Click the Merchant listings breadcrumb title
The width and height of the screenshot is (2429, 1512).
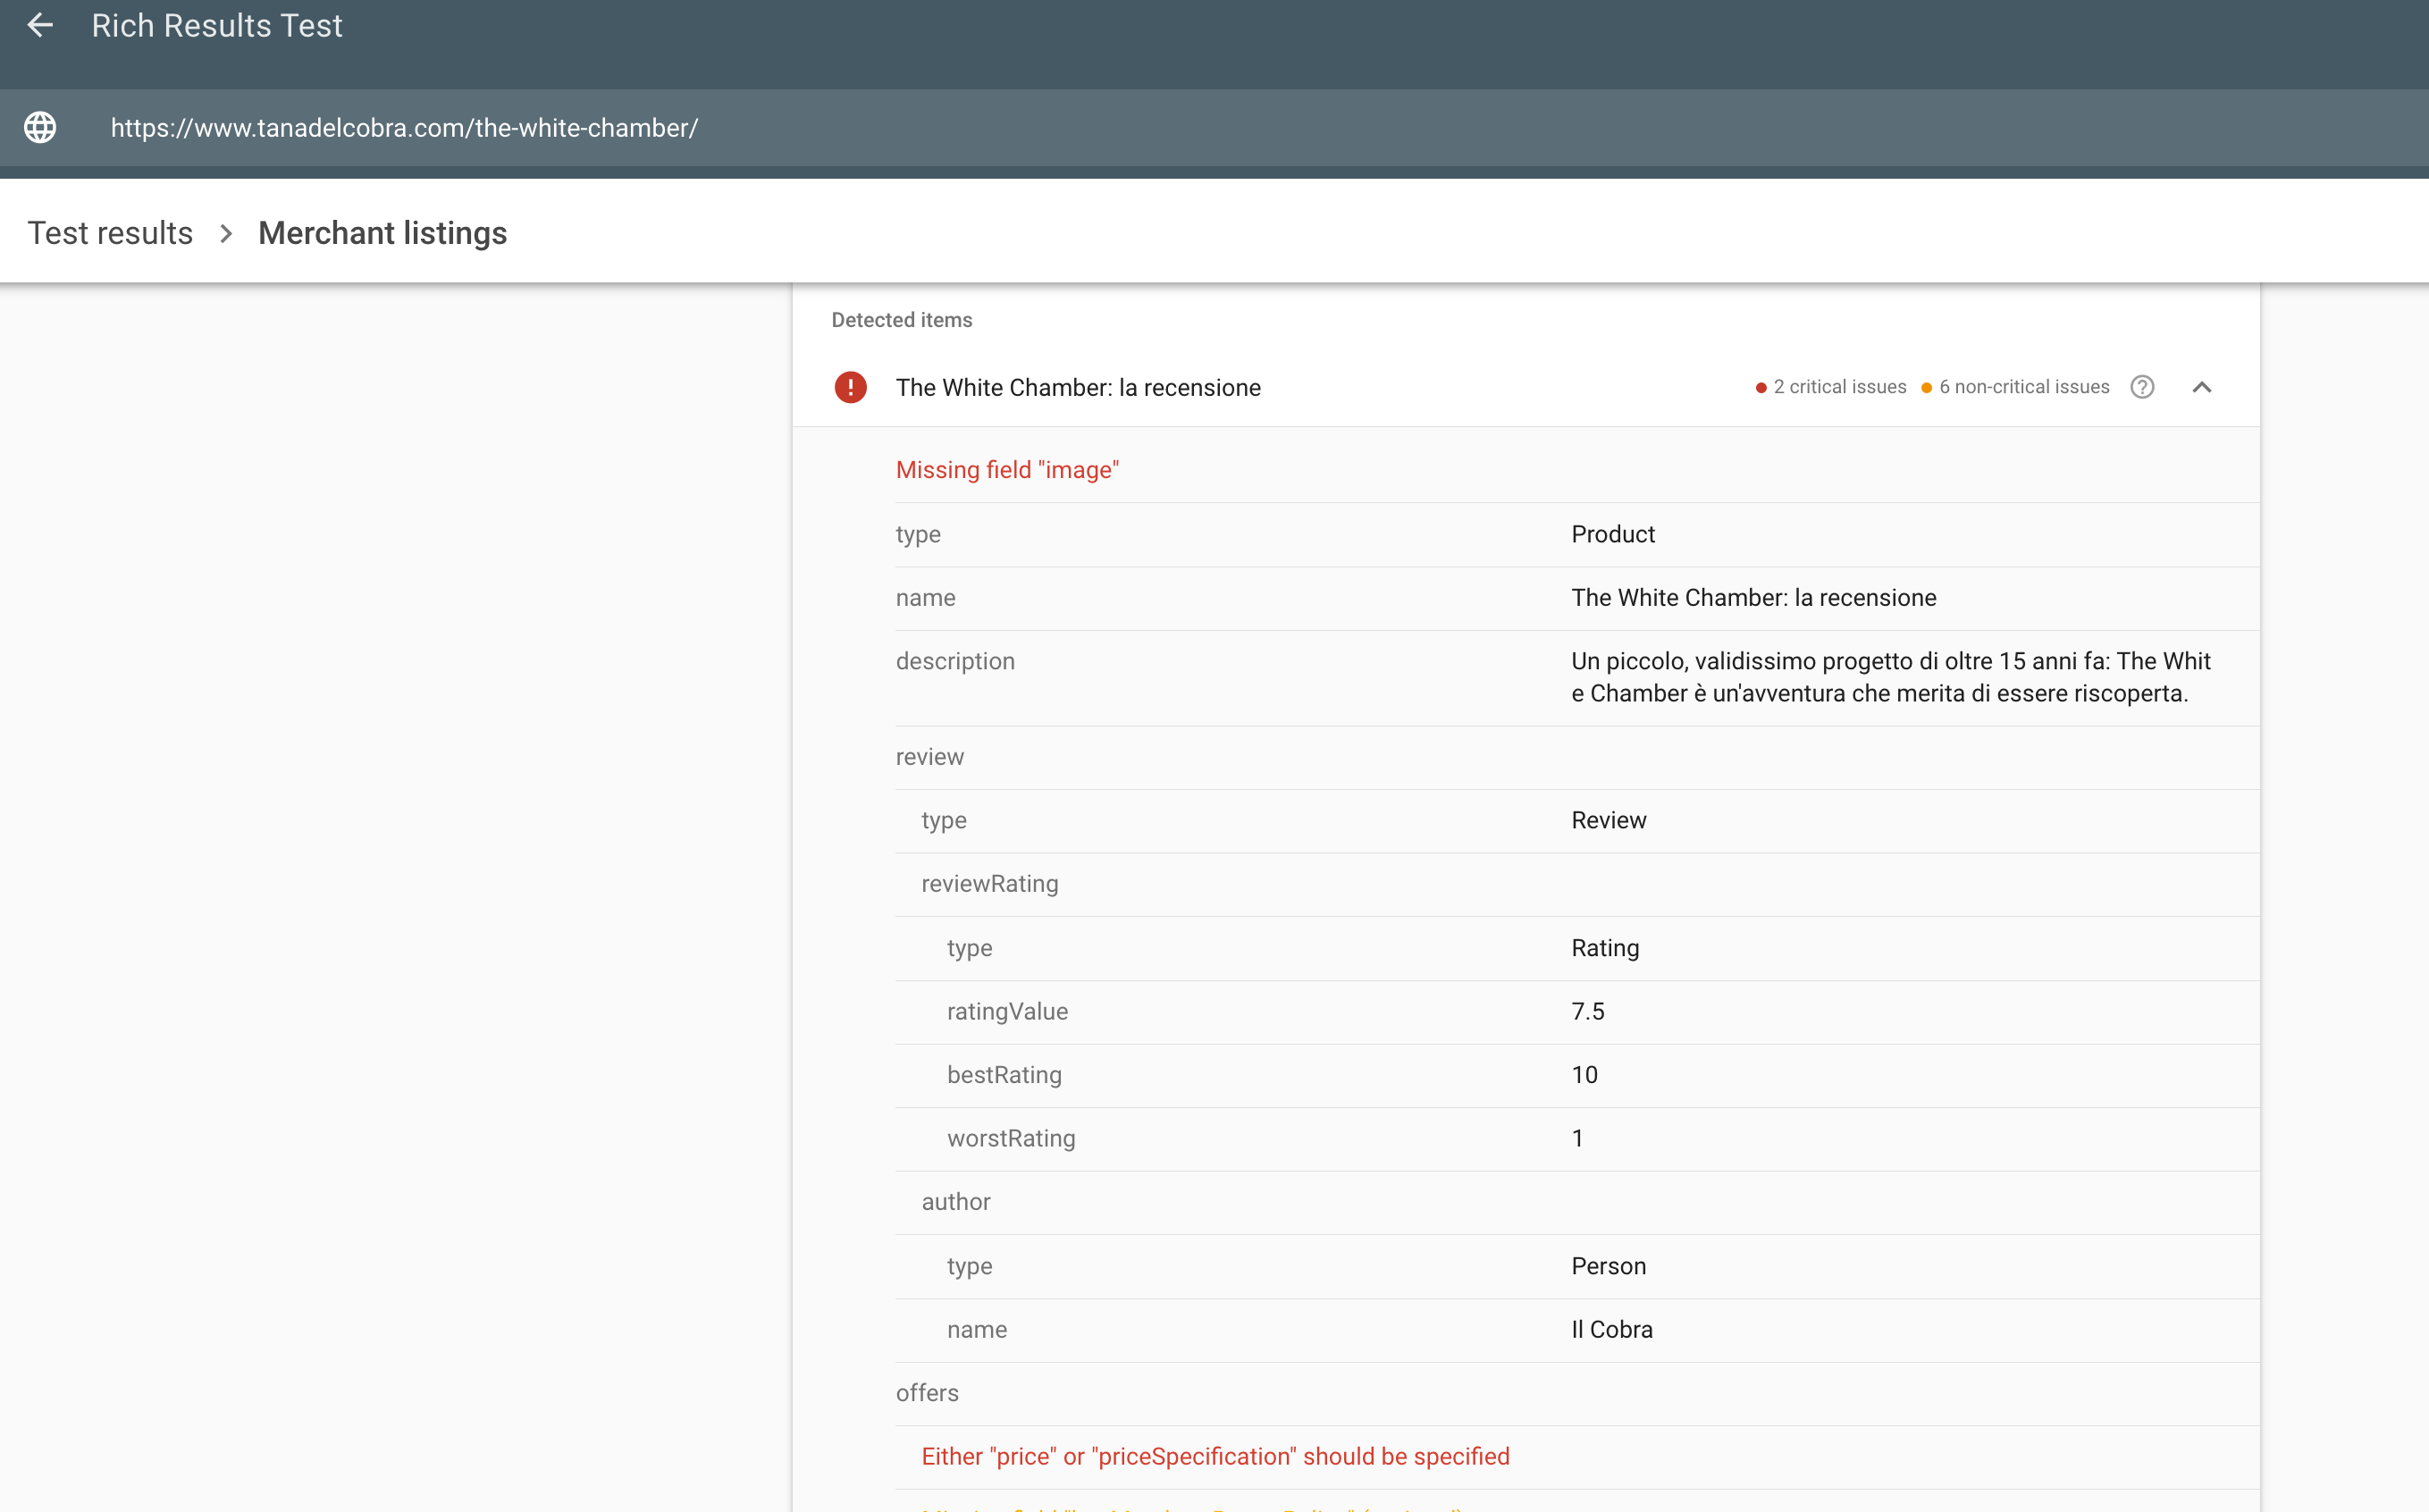(382, 233)
